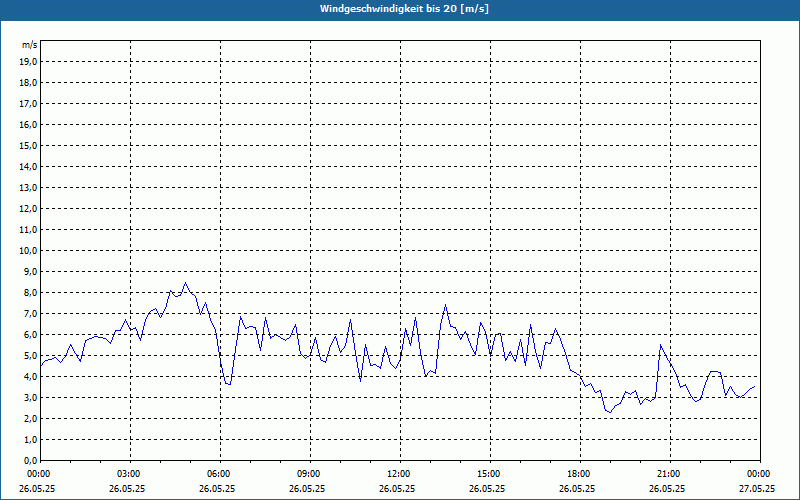The width and height of the screenshot is (800, 500).
Task: Pick the "21:00" x-axis time label
Action: point(669,474)
